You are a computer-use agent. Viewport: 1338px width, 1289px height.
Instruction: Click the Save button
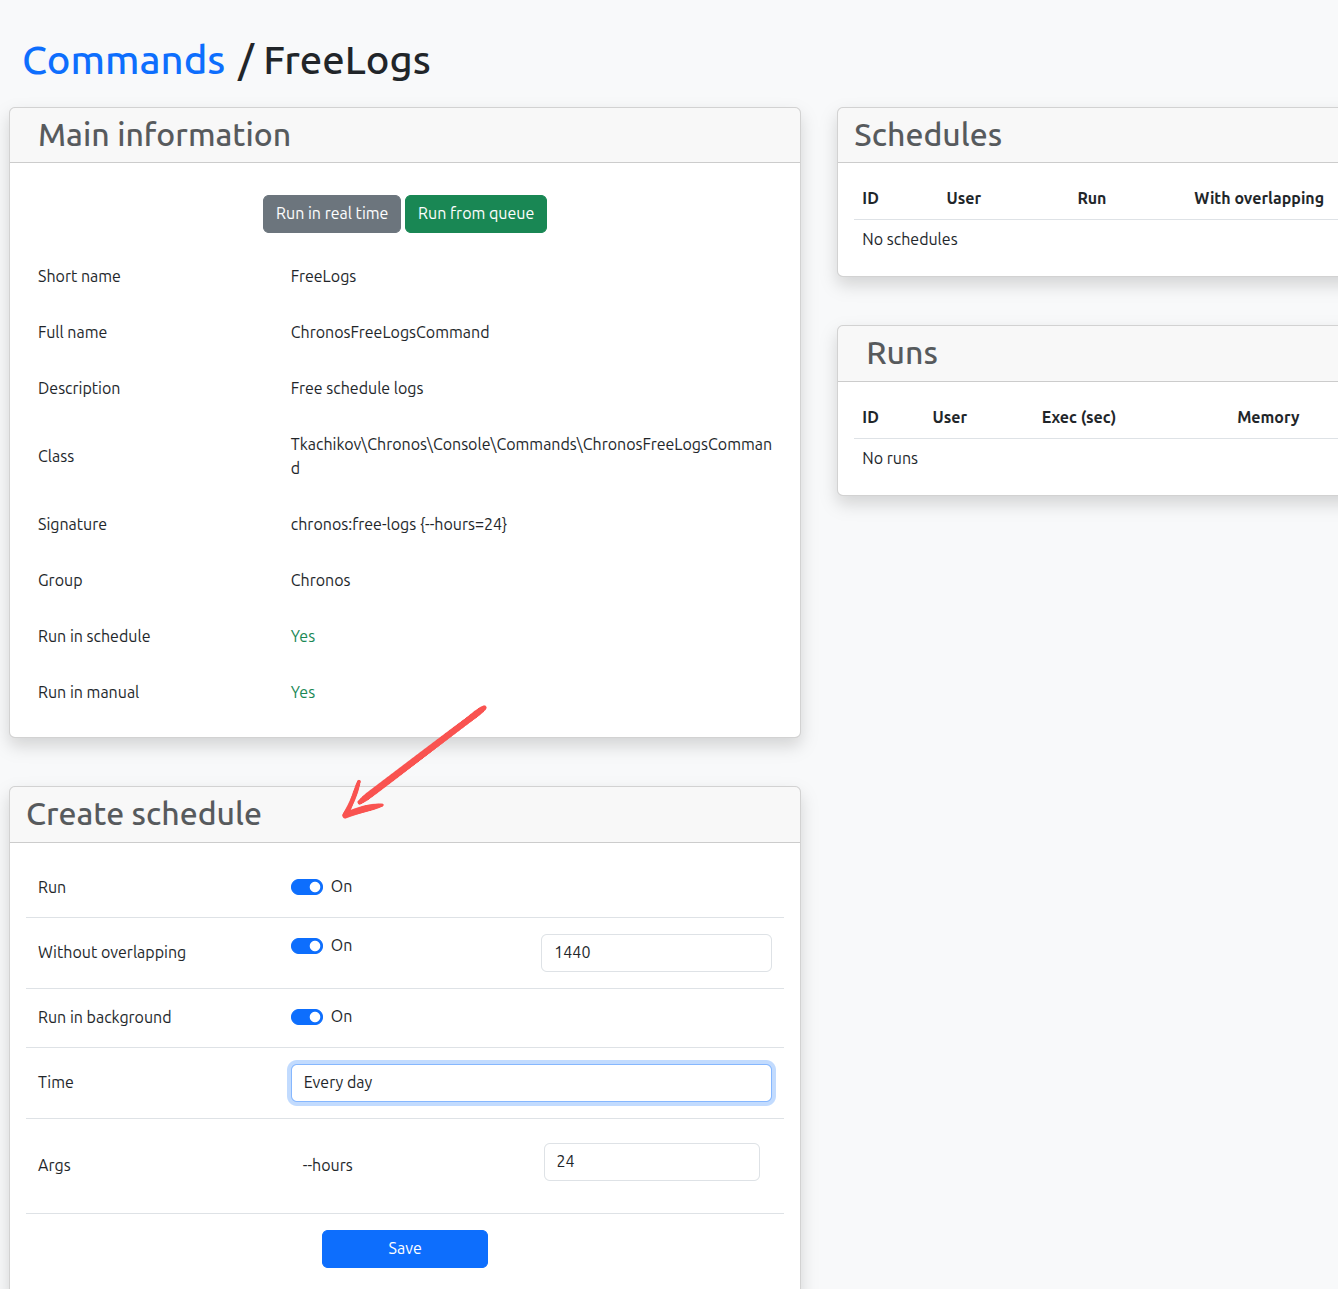point(404,1249)
